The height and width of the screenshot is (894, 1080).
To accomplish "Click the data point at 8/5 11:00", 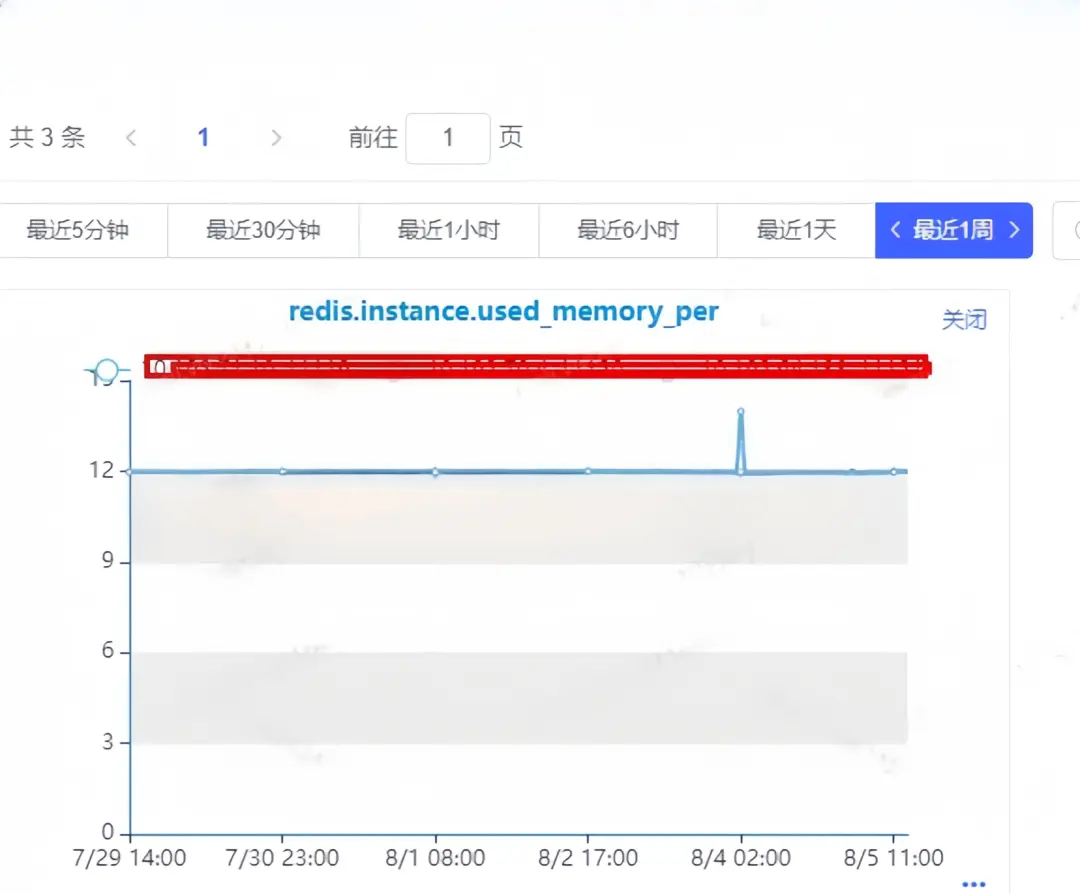I will click(x=893, y=472).
